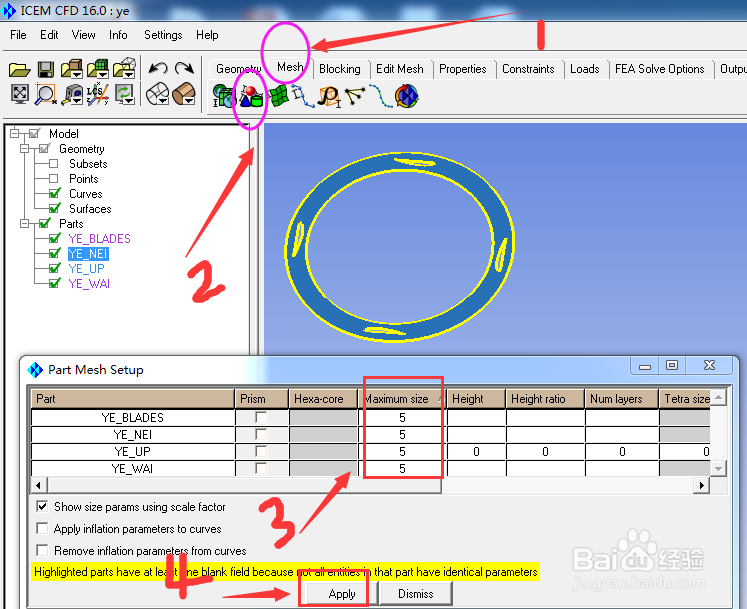The image size is (747, 609).
Task: Hide the YE_NEI part
Action: tap(55, 253)
